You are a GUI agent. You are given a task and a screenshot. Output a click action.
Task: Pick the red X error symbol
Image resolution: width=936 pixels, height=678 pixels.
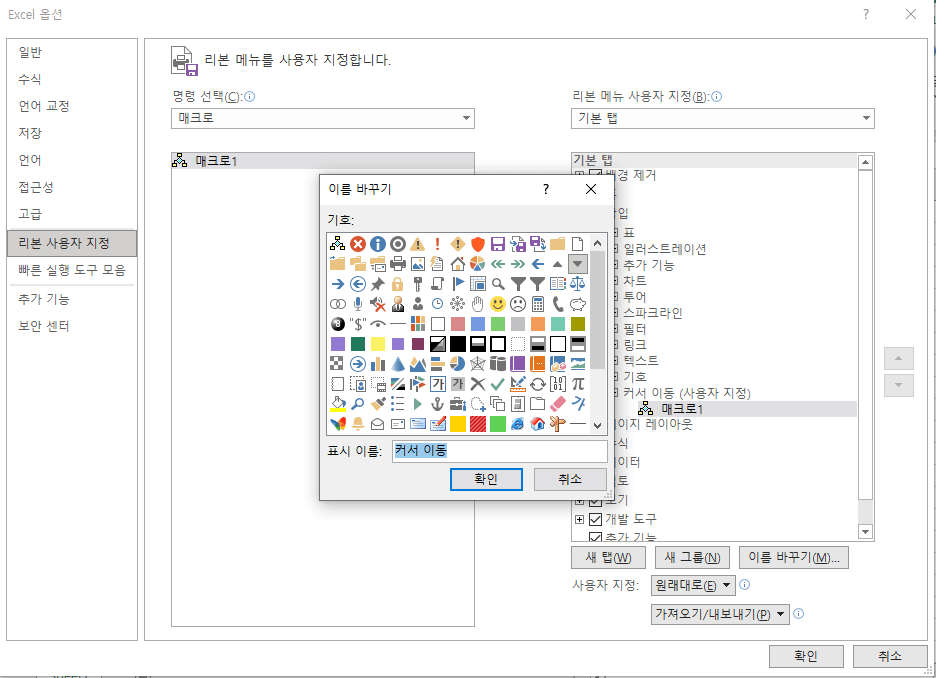click(x=358, y=244)
